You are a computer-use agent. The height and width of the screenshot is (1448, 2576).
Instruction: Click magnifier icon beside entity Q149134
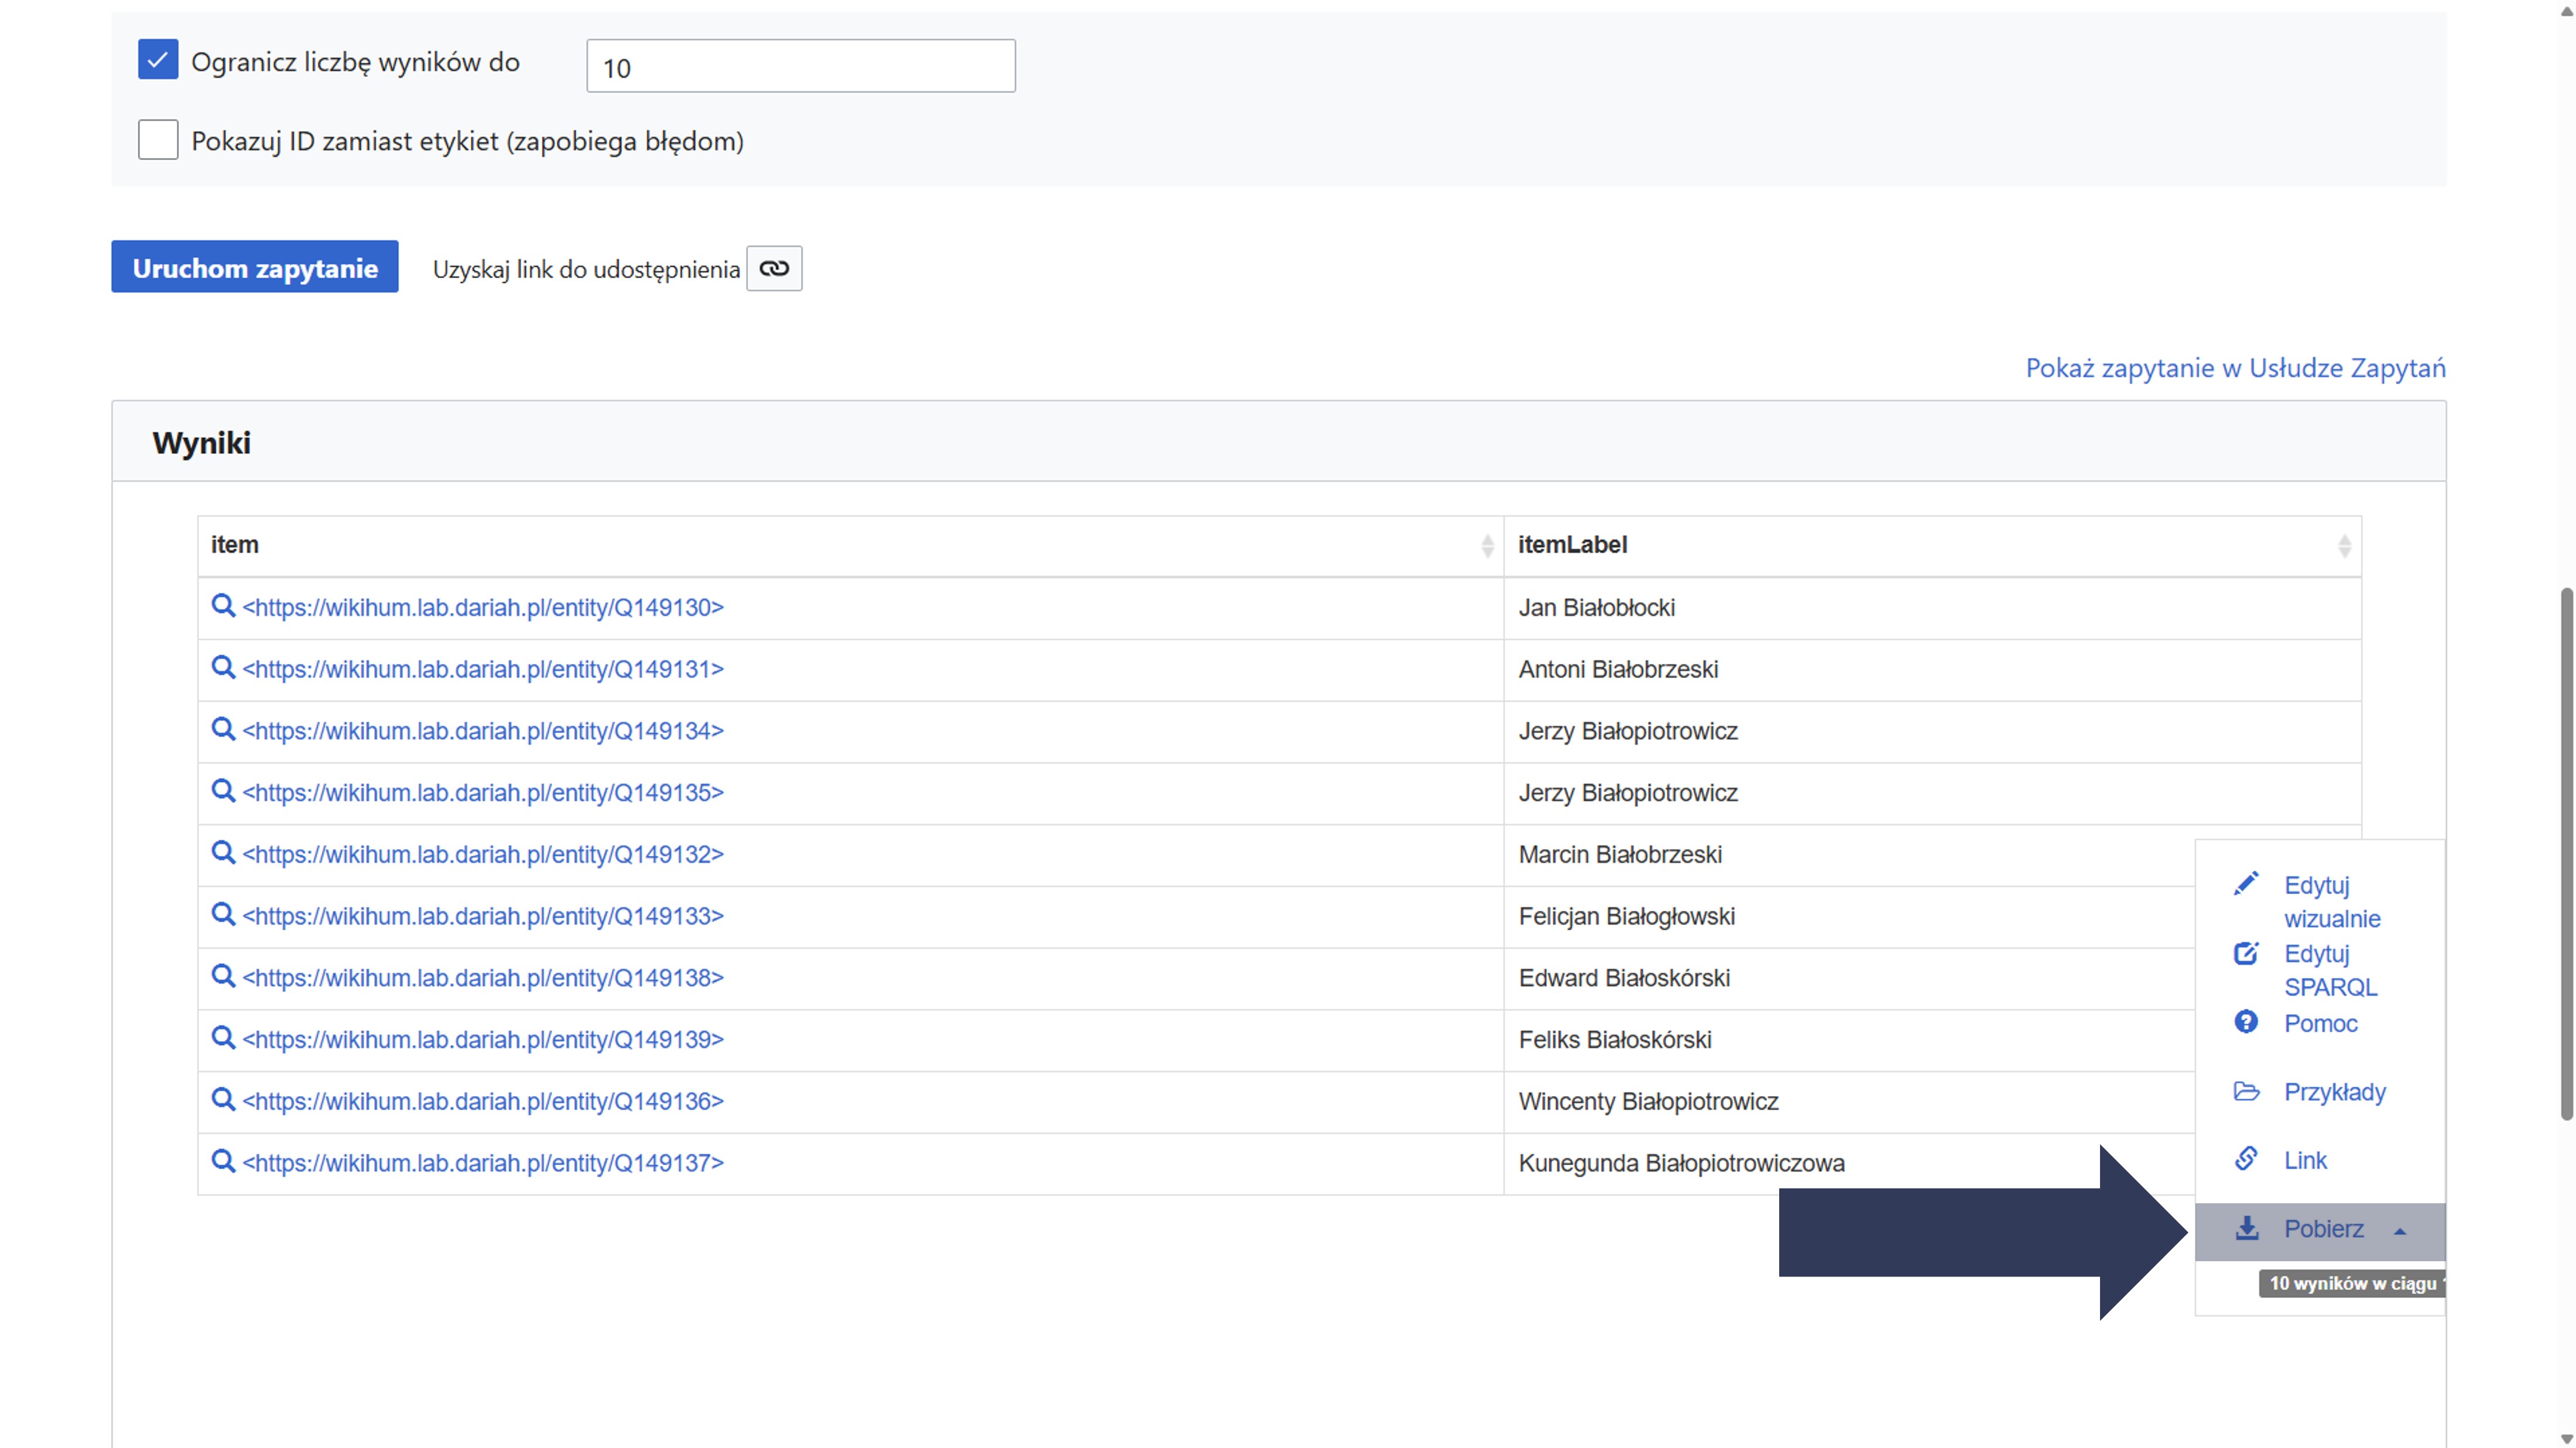point(223,730)
